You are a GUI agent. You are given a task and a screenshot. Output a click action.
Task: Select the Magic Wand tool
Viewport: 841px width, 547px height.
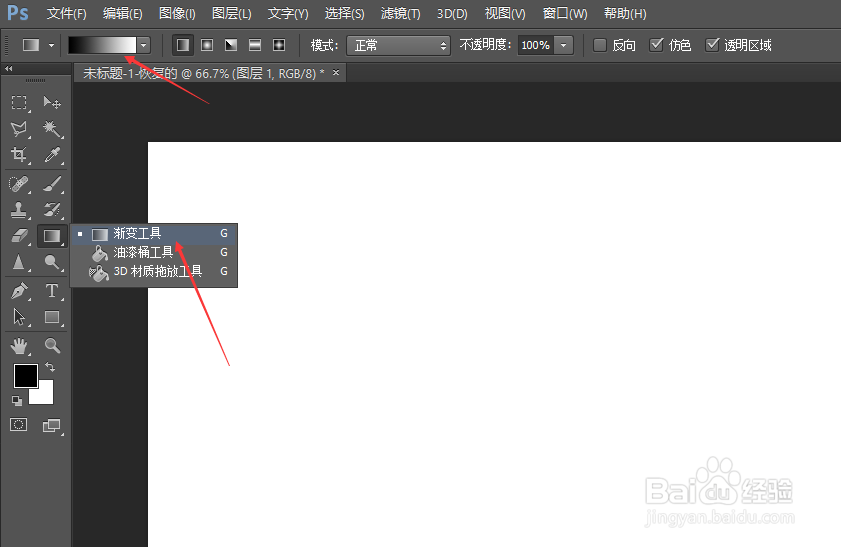click(52, 128)
